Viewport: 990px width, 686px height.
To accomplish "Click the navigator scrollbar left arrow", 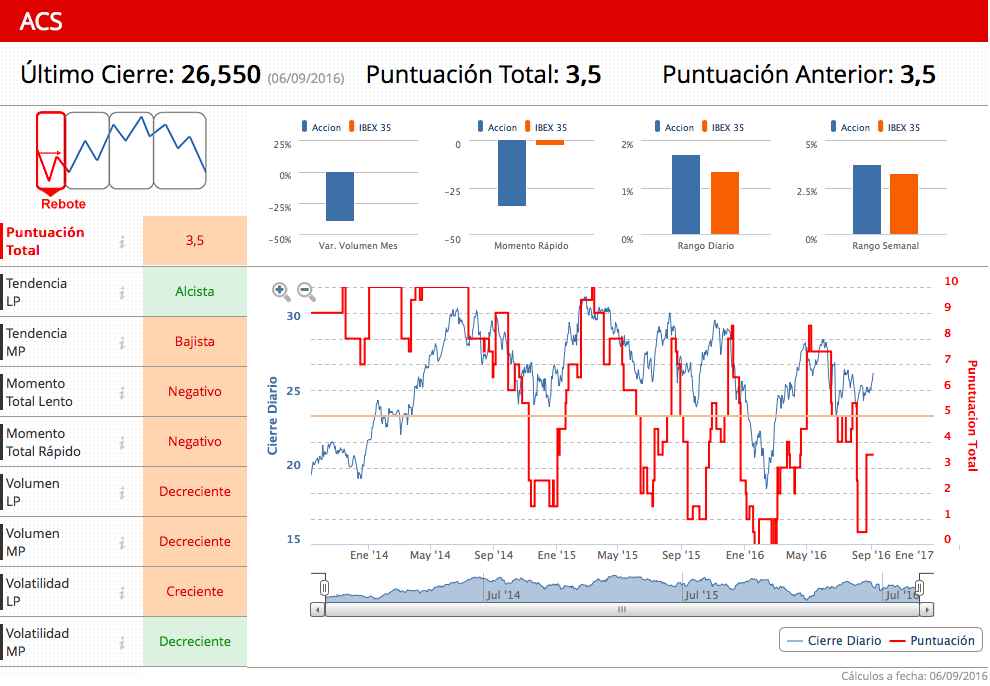I will pyautogui.click(x=318, y=610).
